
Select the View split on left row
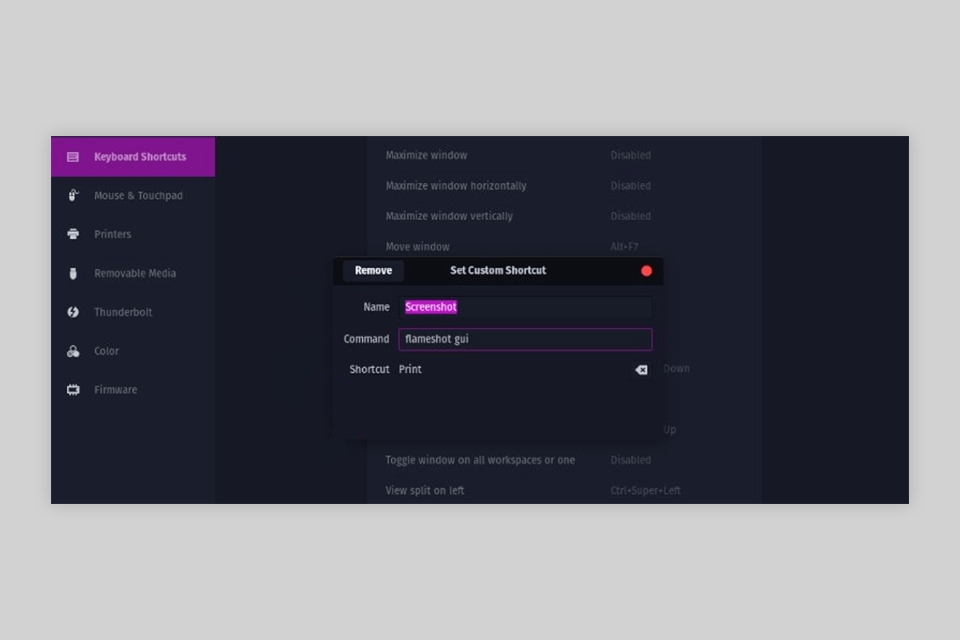click(x=563, y=491)
